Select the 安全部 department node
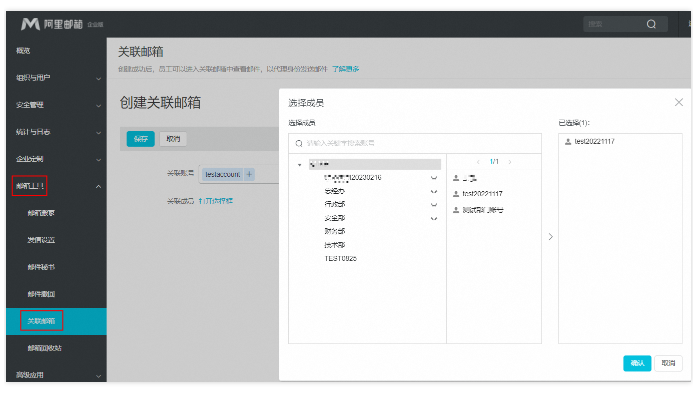This screenshot has width=696, height=394. click(x=334, y=218)
